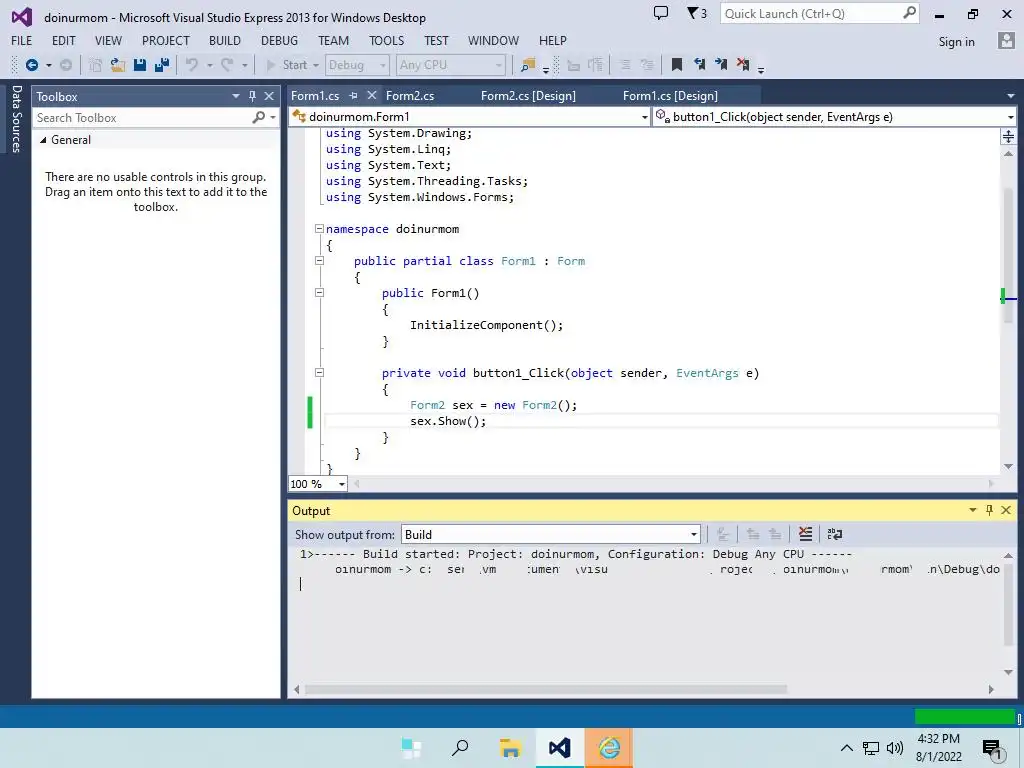Close the Toolbox panel

coord(268,96)
